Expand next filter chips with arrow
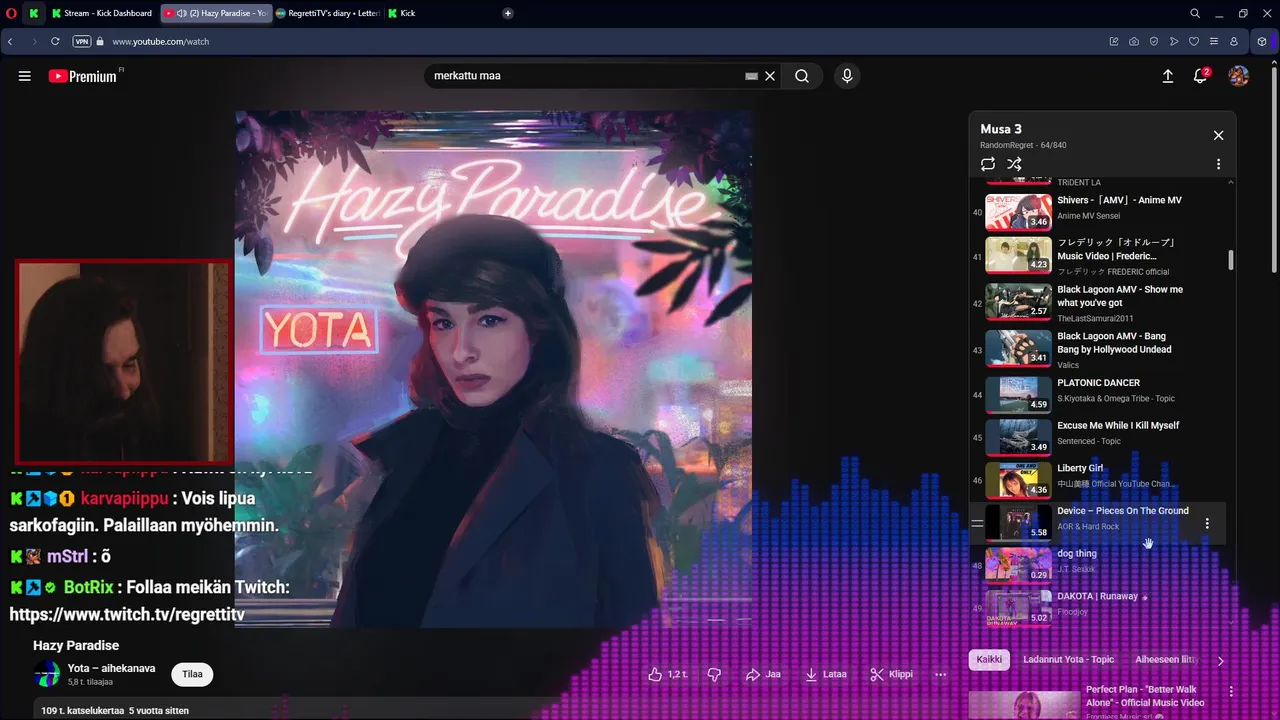This screenshot has height=720, width=1280. [x=1220, y=660]
